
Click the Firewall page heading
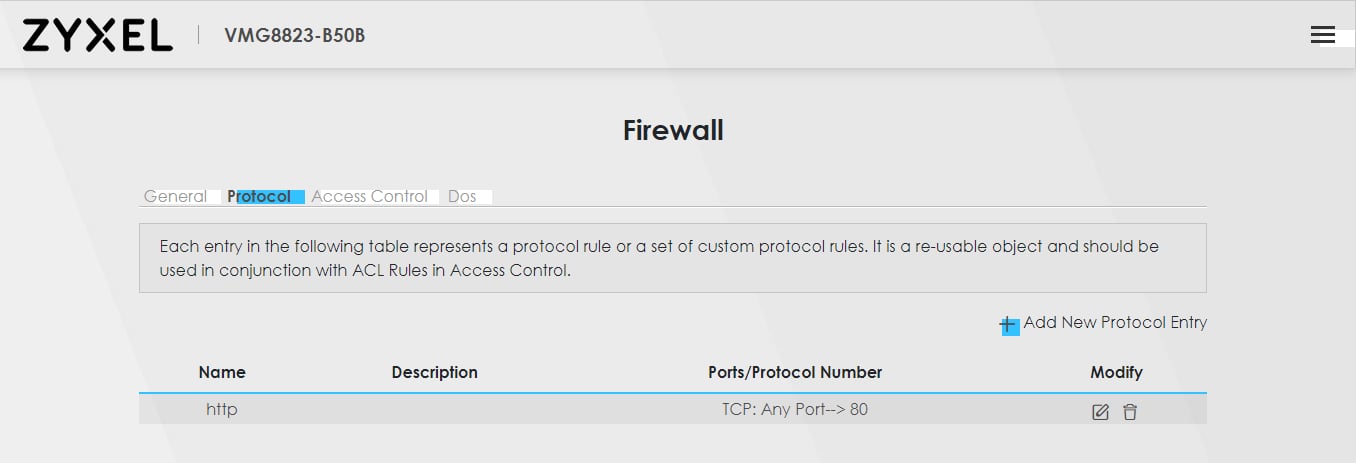[x=673, y=130]
